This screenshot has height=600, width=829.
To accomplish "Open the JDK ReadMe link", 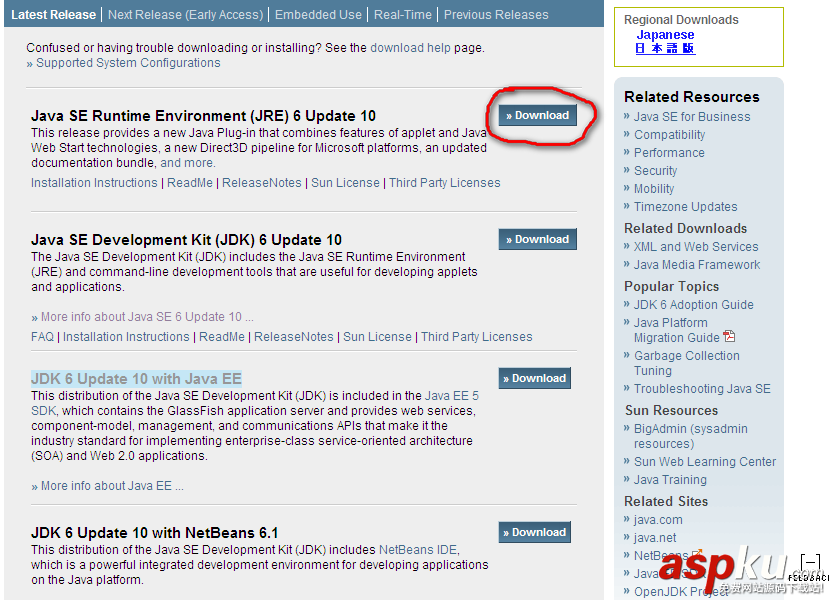I will pos(222,337).
